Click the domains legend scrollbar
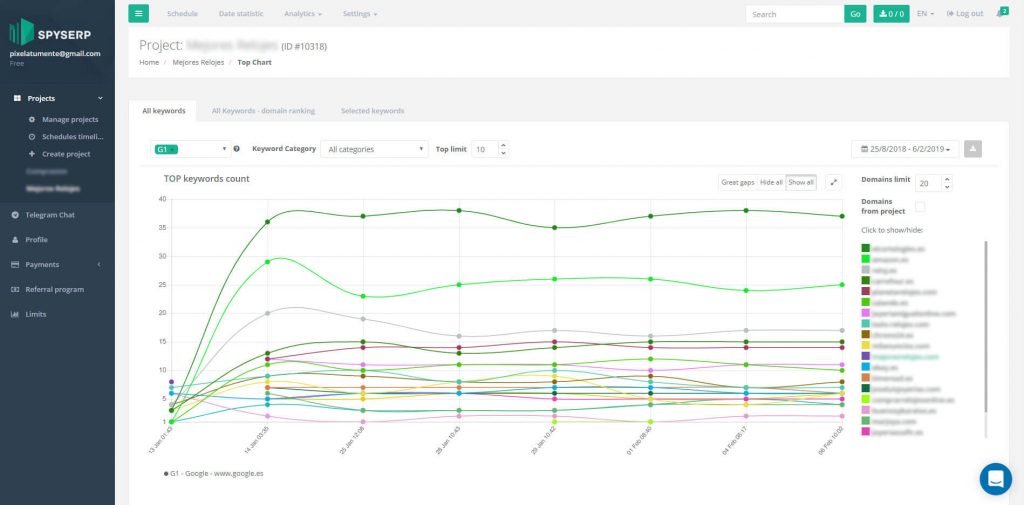 (x=985, y=327)
